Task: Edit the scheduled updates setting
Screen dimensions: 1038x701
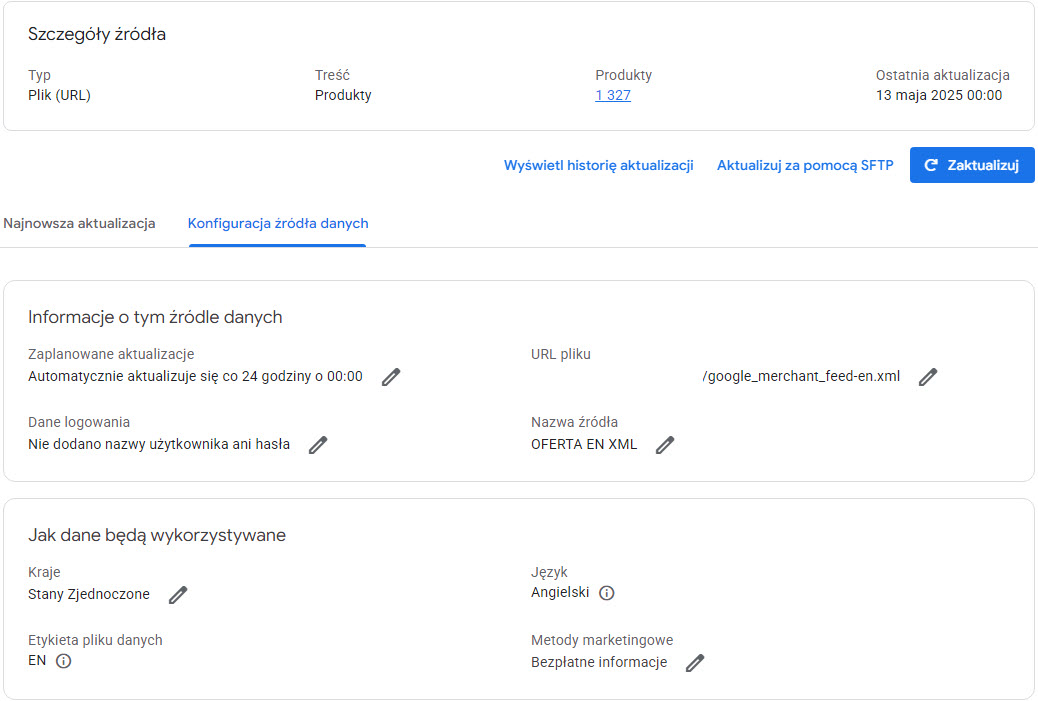Action: point(391,377)
